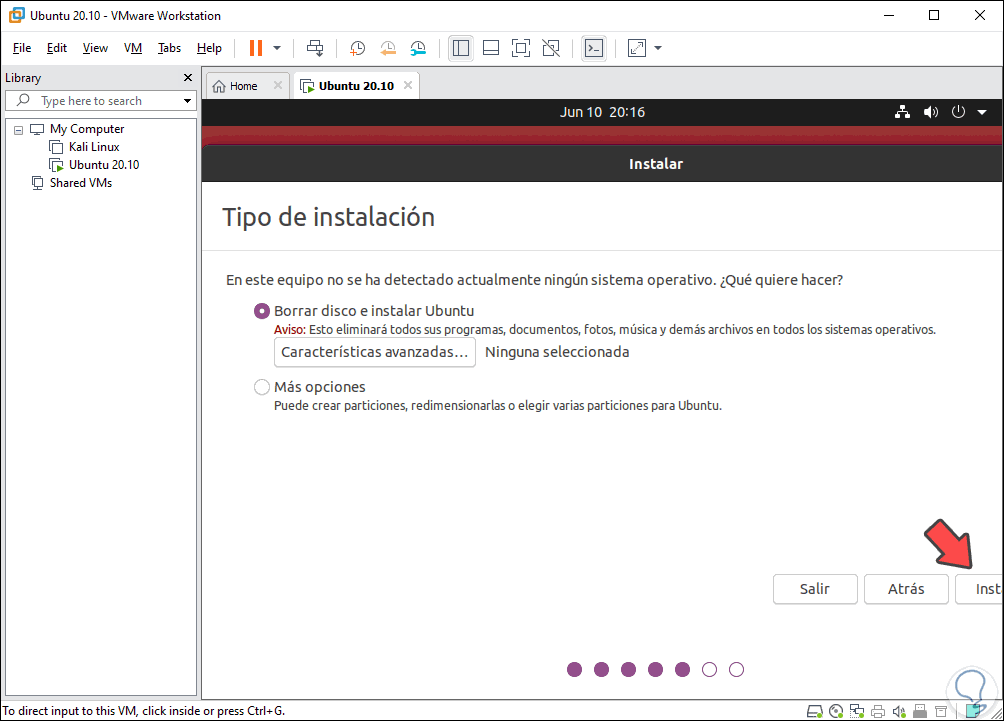Toggle the library sidebar view
The height and width of the screenshot is (721, 1004).
click(x=460, y=48)
